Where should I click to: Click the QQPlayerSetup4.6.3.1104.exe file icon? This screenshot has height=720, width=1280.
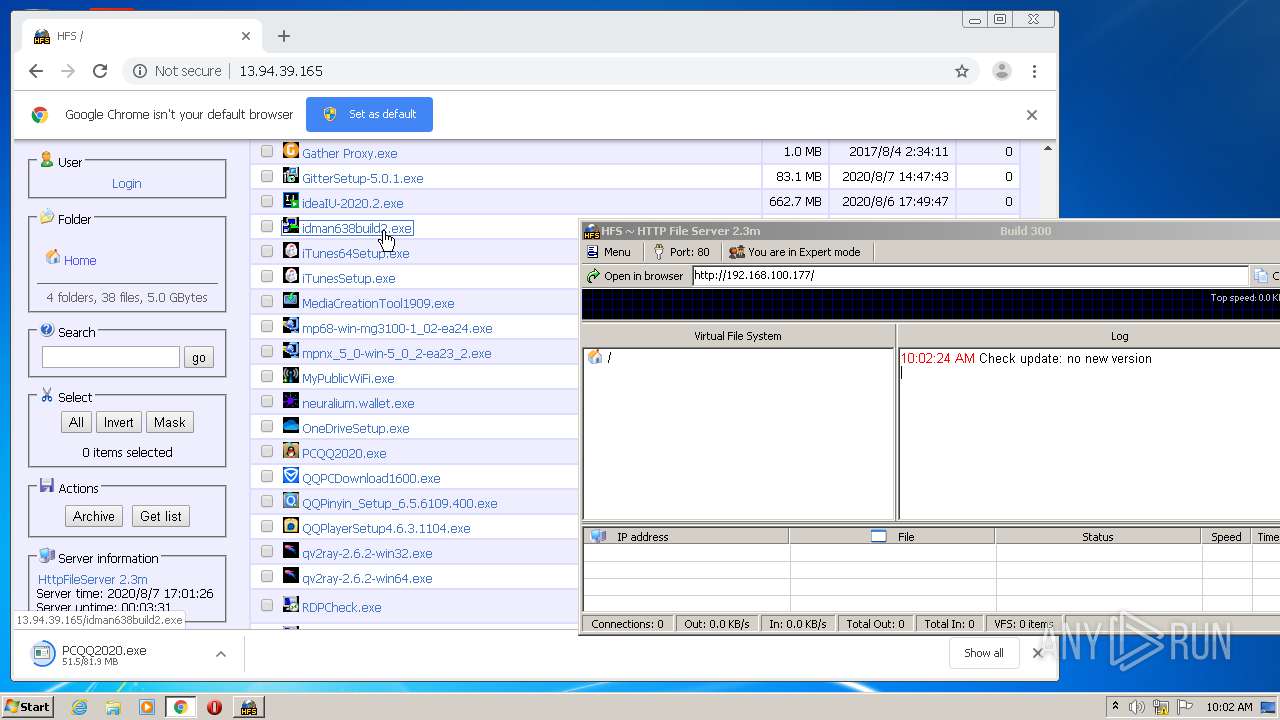[291, 526]
